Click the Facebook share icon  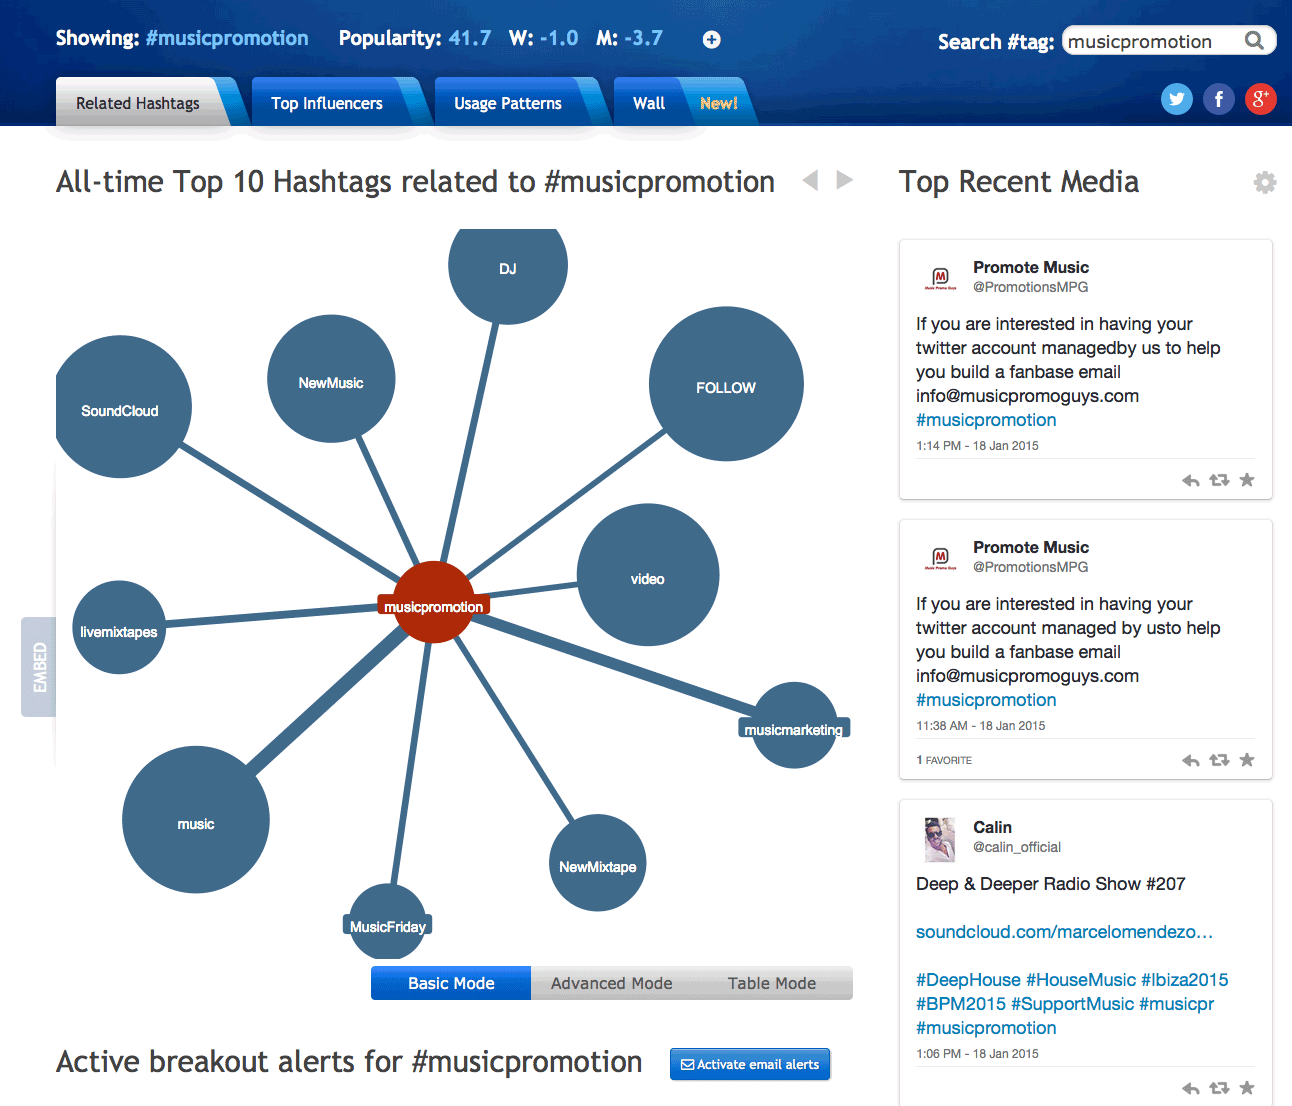(1218, 99)
